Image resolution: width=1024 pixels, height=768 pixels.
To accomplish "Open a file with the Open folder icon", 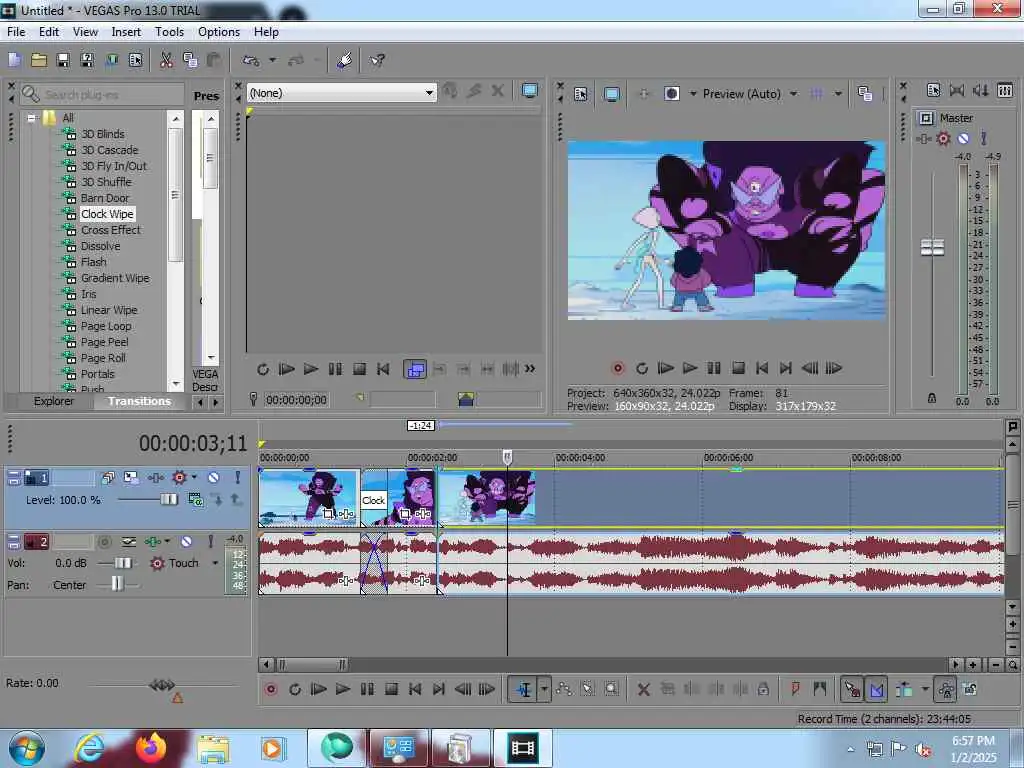I will click(39, 60).
